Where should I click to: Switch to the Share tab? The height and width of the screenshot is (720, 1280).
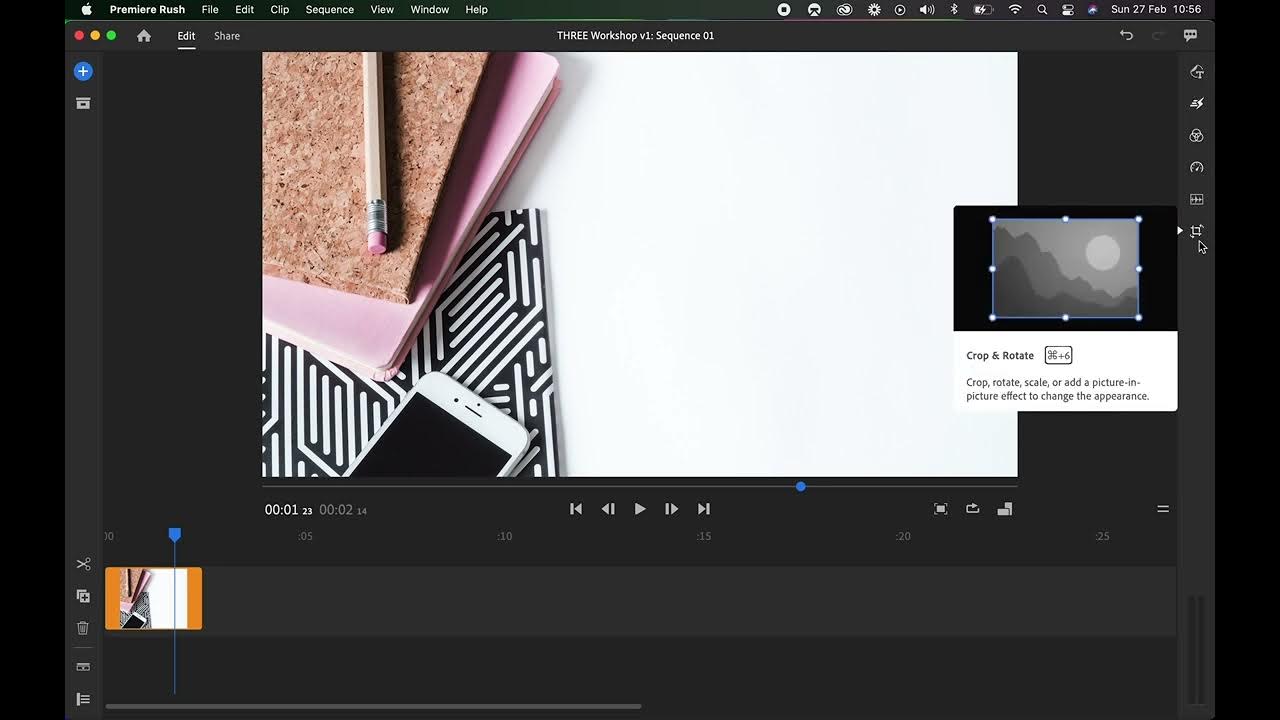click(227, 36)
